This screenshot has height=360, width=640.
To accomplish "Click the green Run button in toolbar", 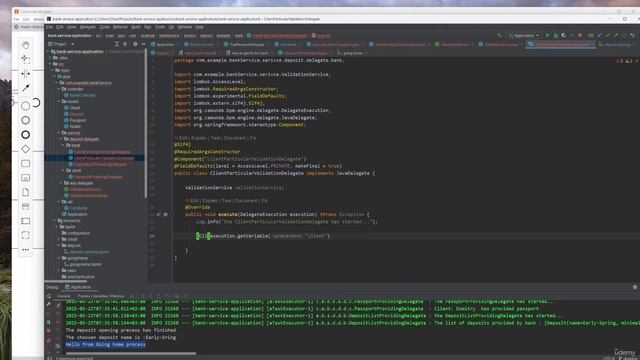I will tap(547, 36).
